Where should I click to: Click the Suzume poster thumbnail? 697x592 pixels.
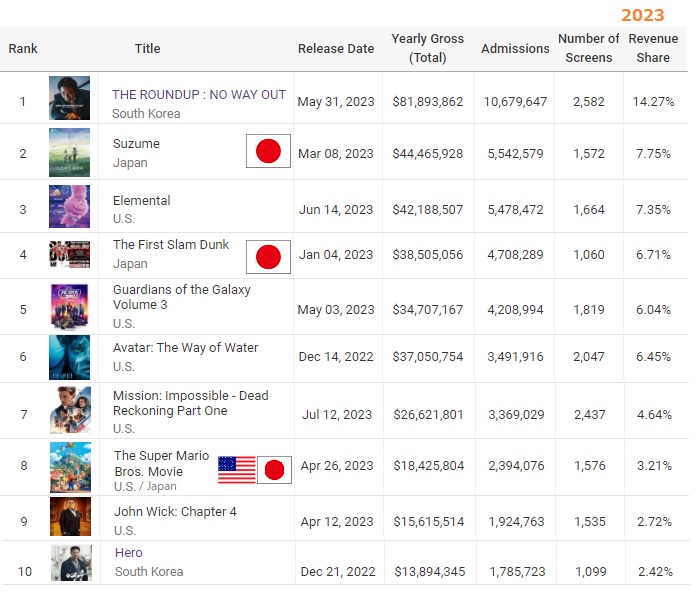(70, 151)
